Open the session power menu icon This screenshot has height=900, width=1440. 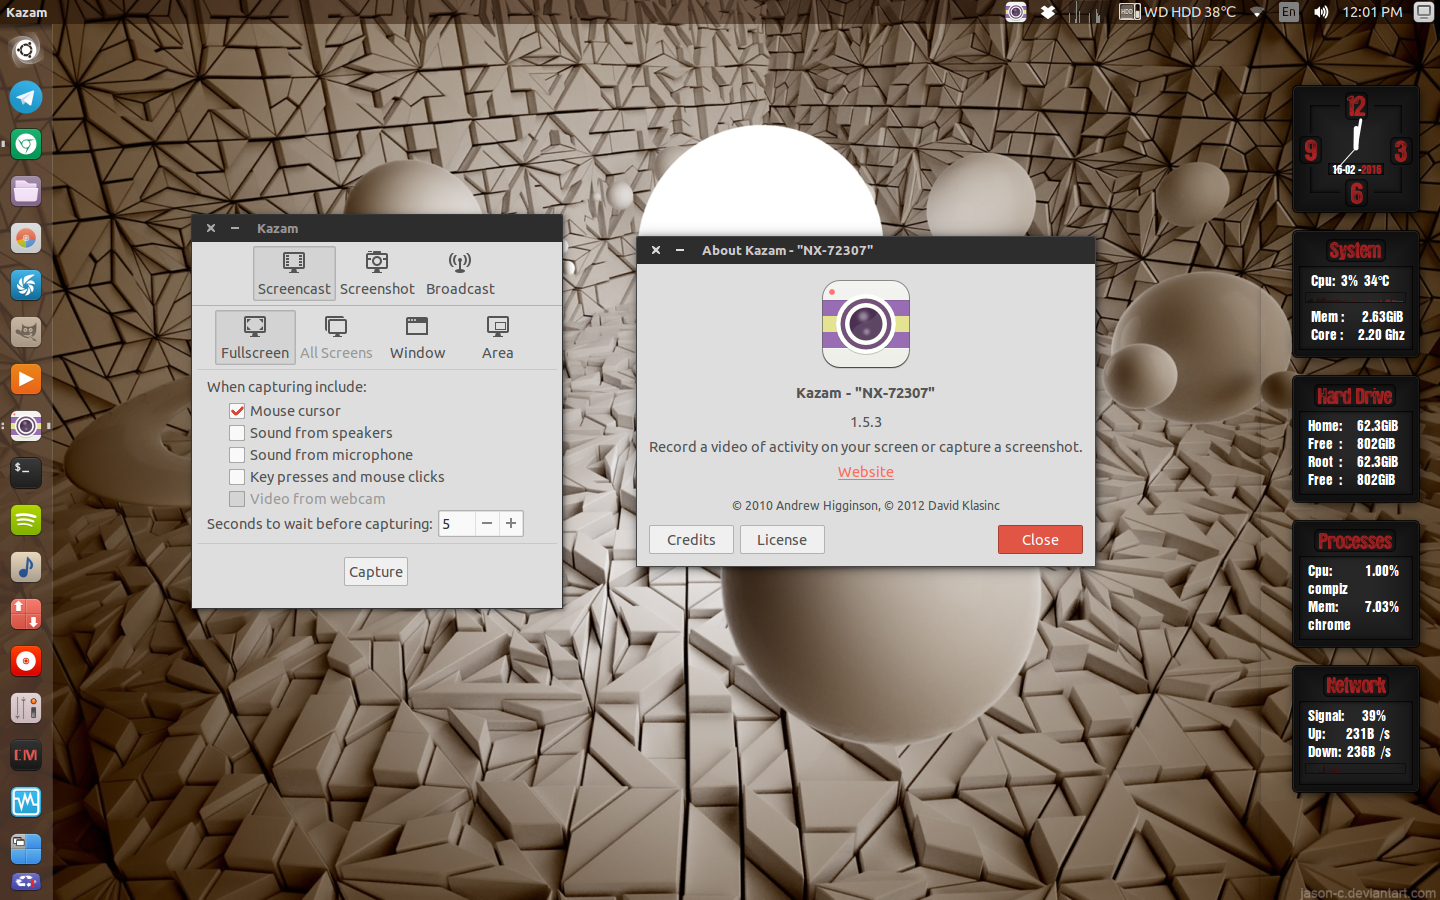pos(1423,12)
